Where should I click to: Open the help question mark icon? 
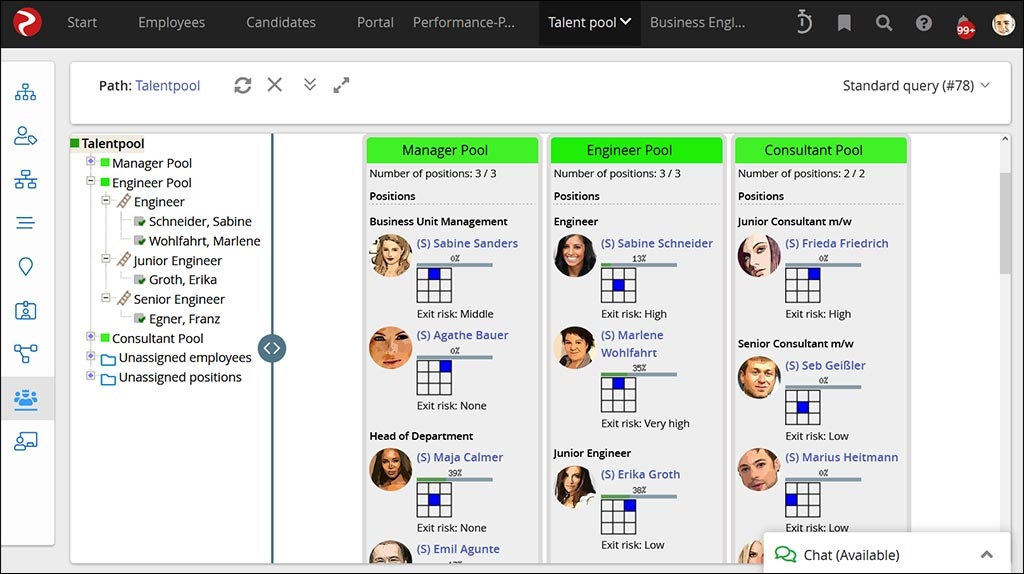point(924,23)
